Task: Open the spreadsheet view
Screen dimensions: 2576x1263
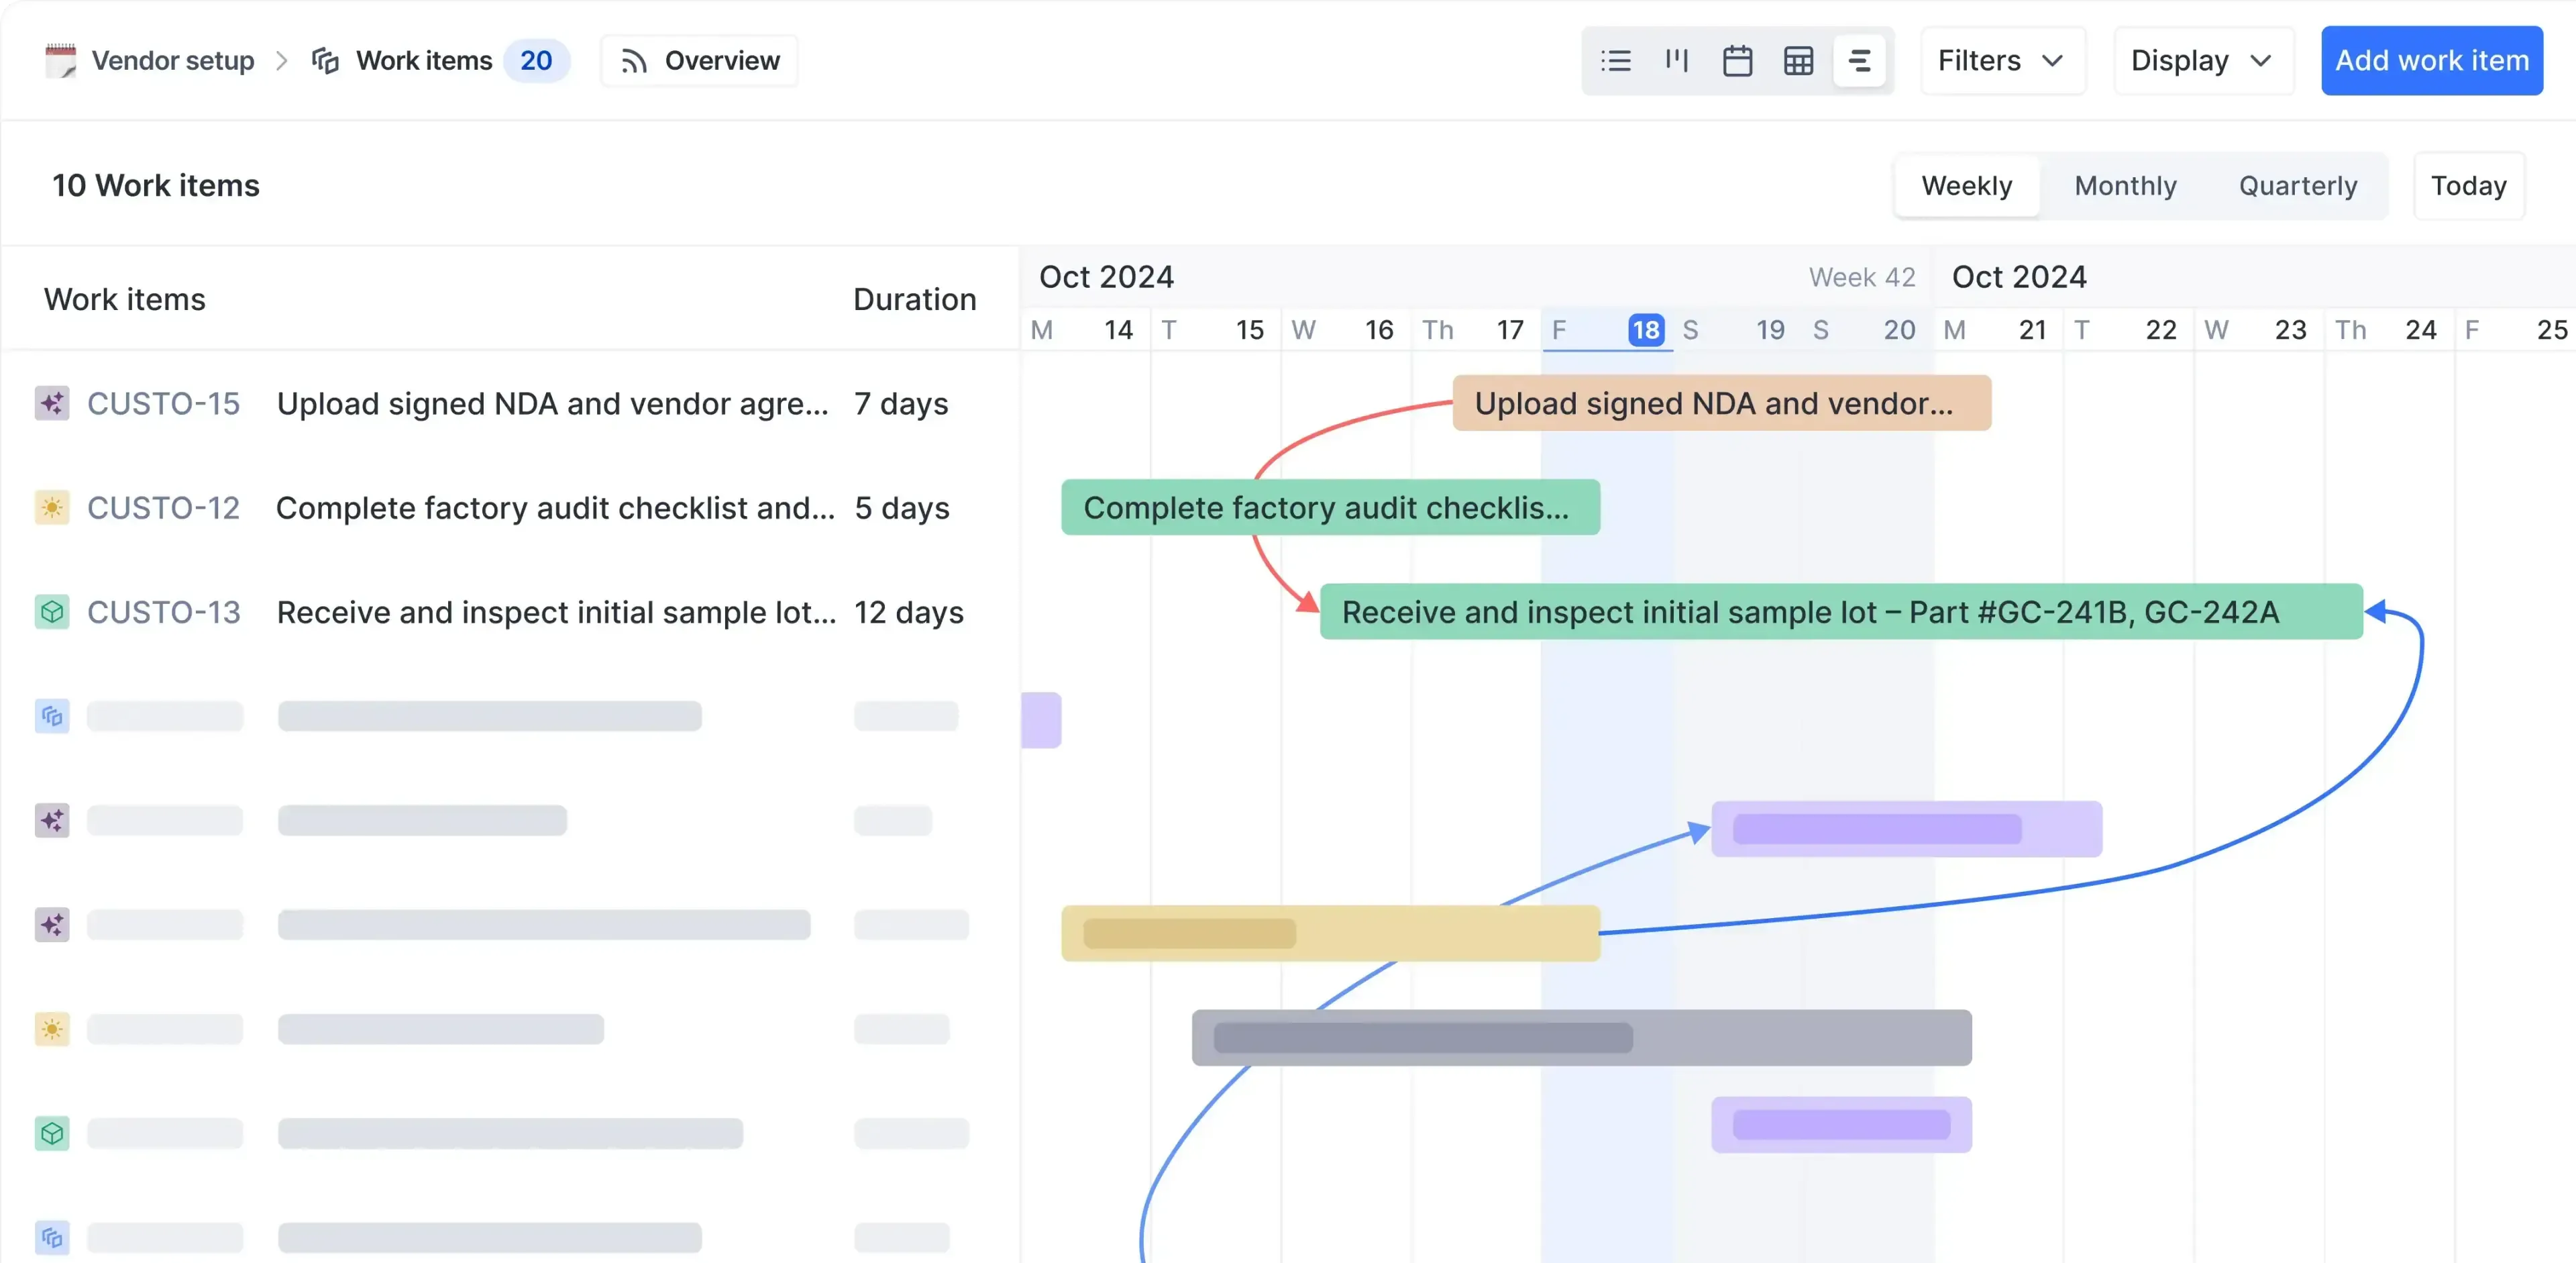Action: [1799, 60]
